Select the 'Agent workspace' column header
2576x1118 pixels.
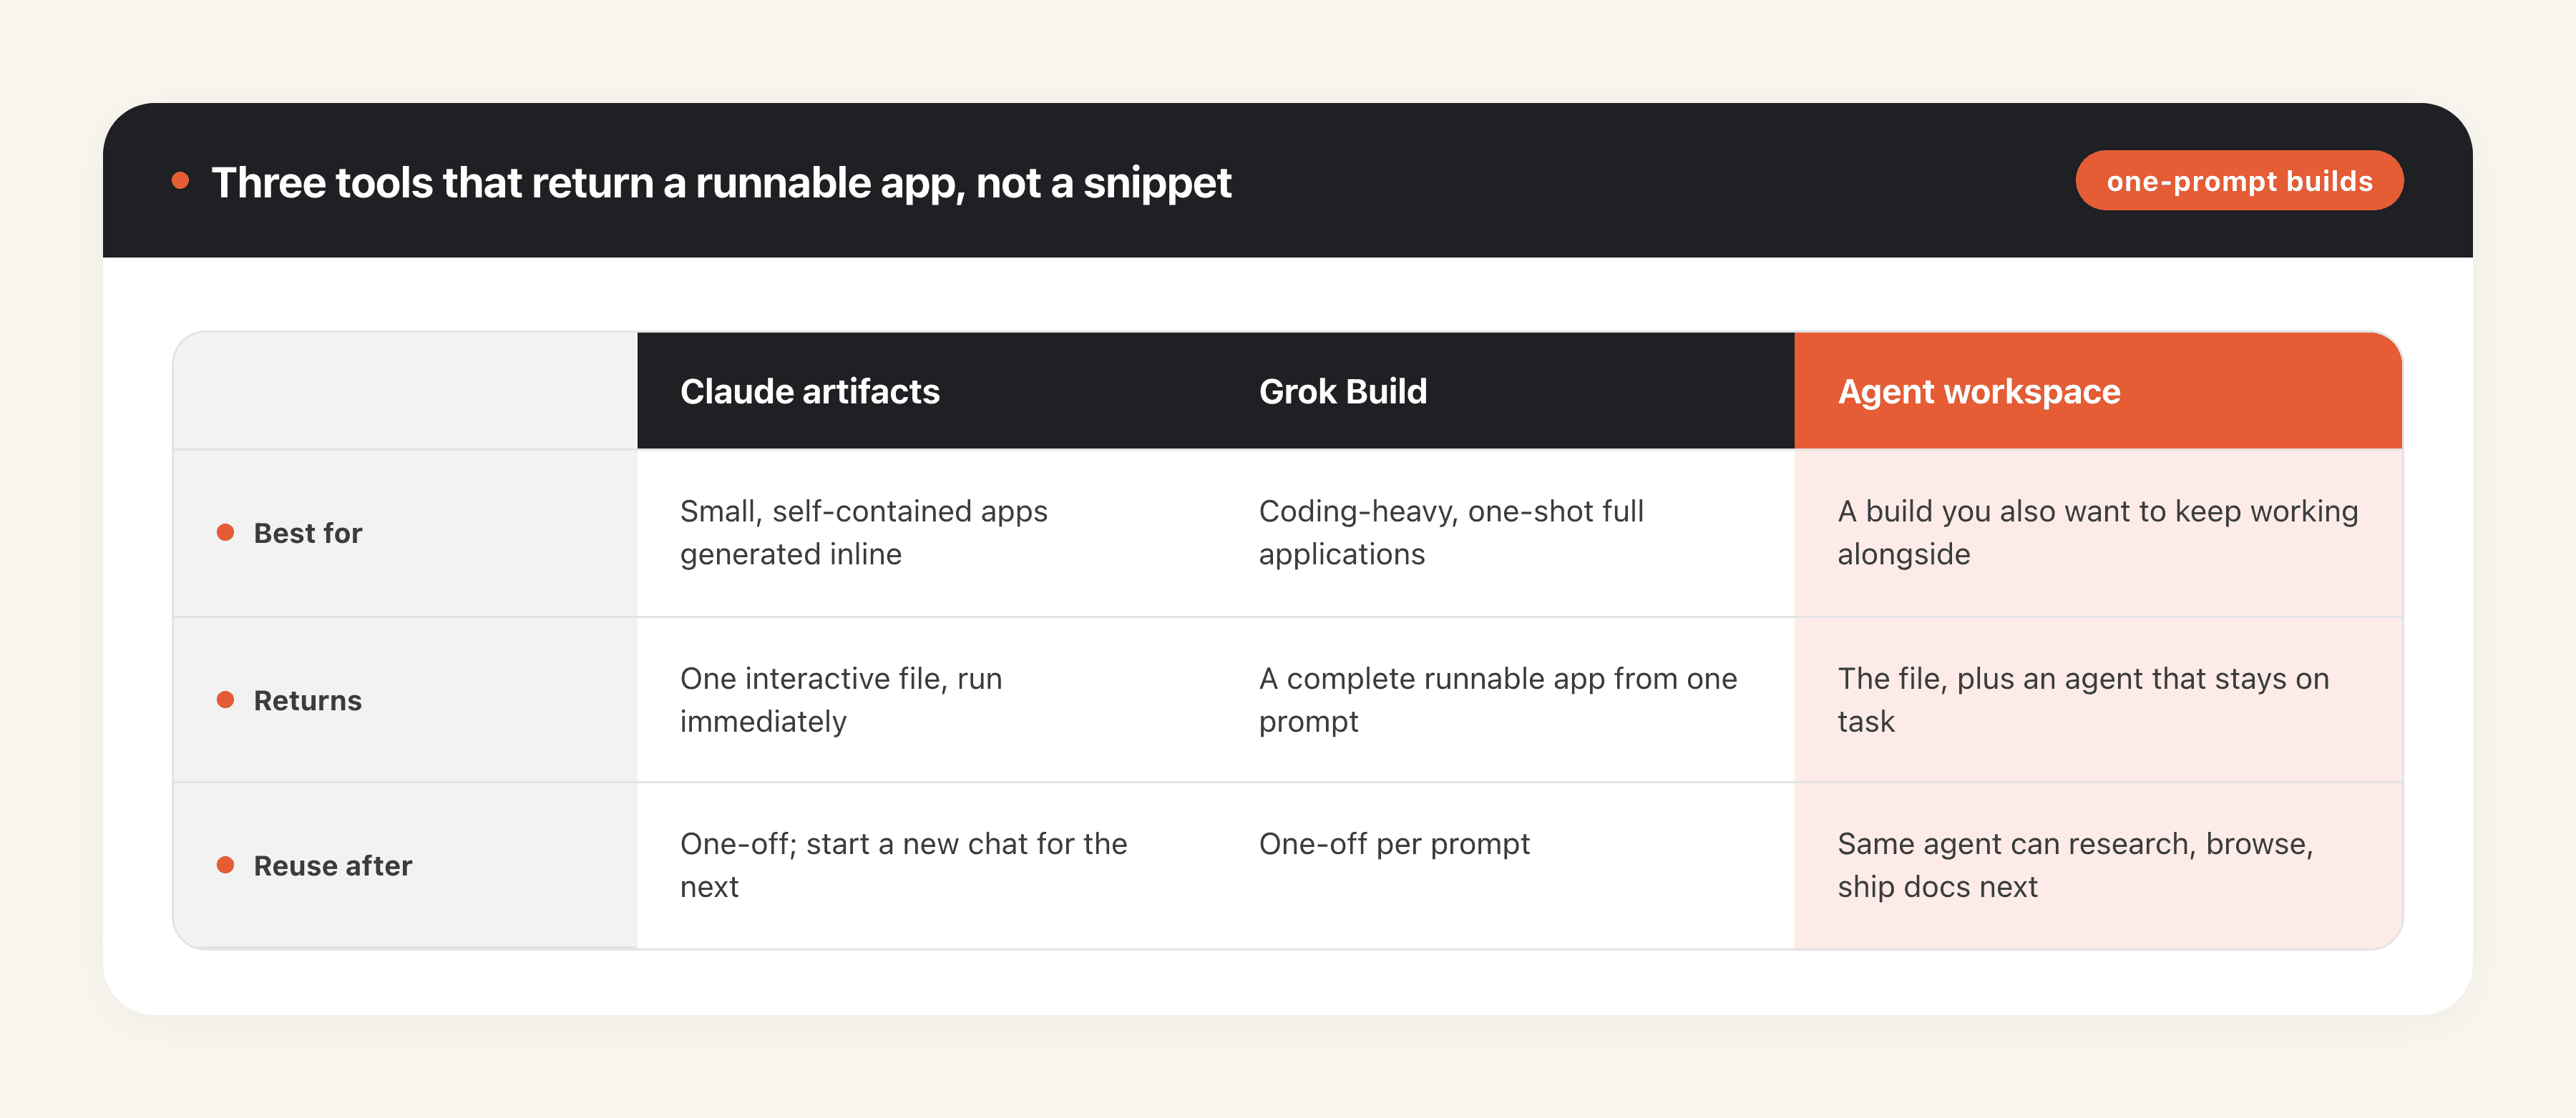click(2098, 391)
